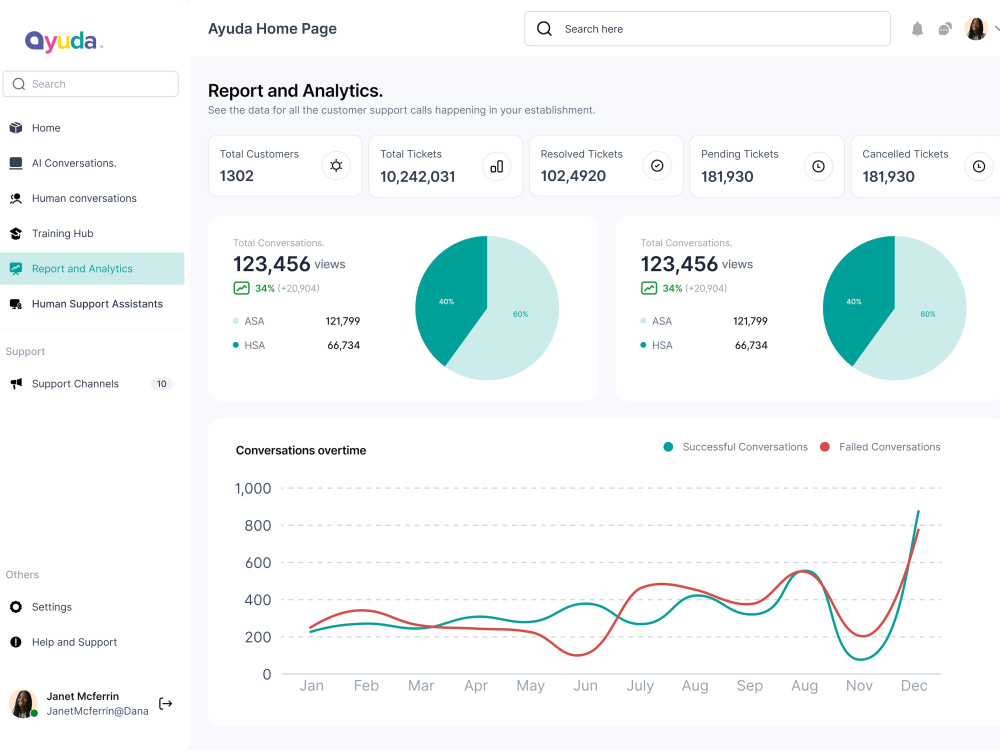Open Help and Support
Viewport: 1000px width, 750px height.
click(92, 642)
